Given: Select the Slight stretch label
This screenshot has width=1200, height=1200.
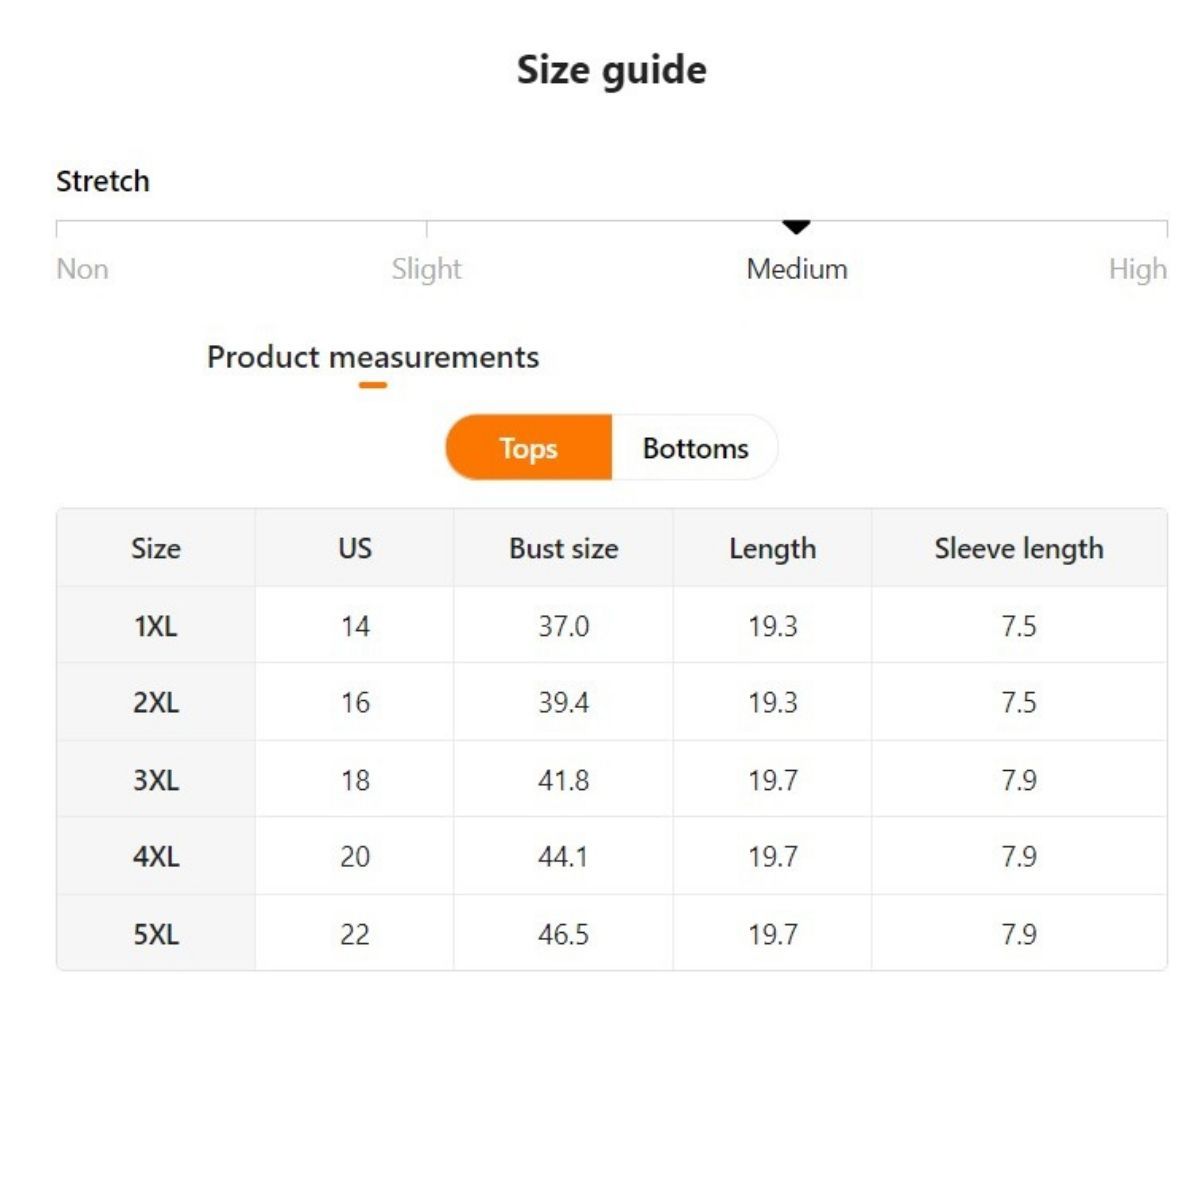Looking at the screenshot, I should (426, 269).
